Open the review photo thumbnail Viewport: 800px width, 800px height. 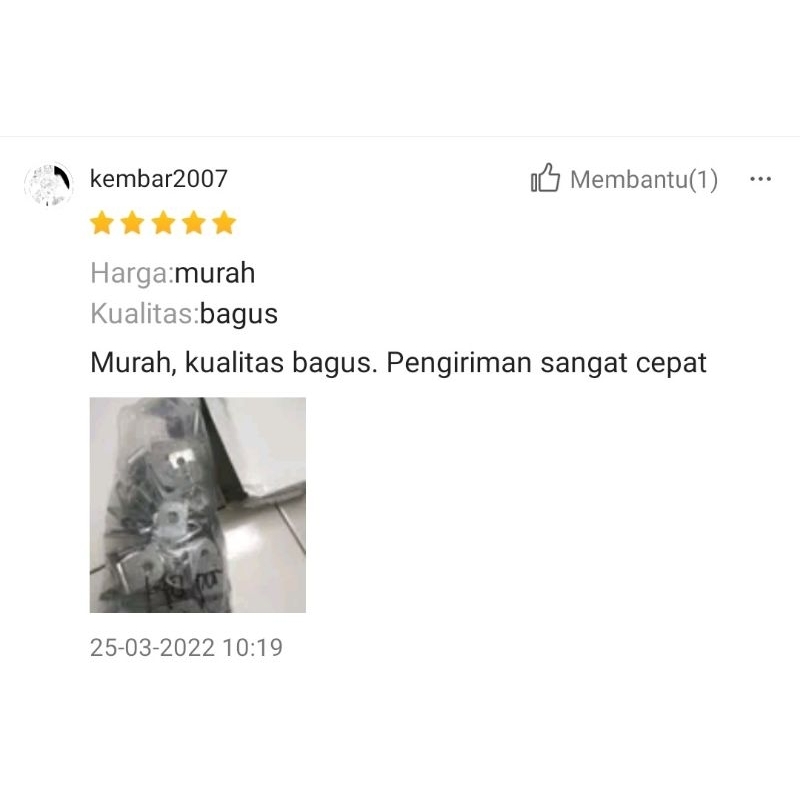point(197,505)
